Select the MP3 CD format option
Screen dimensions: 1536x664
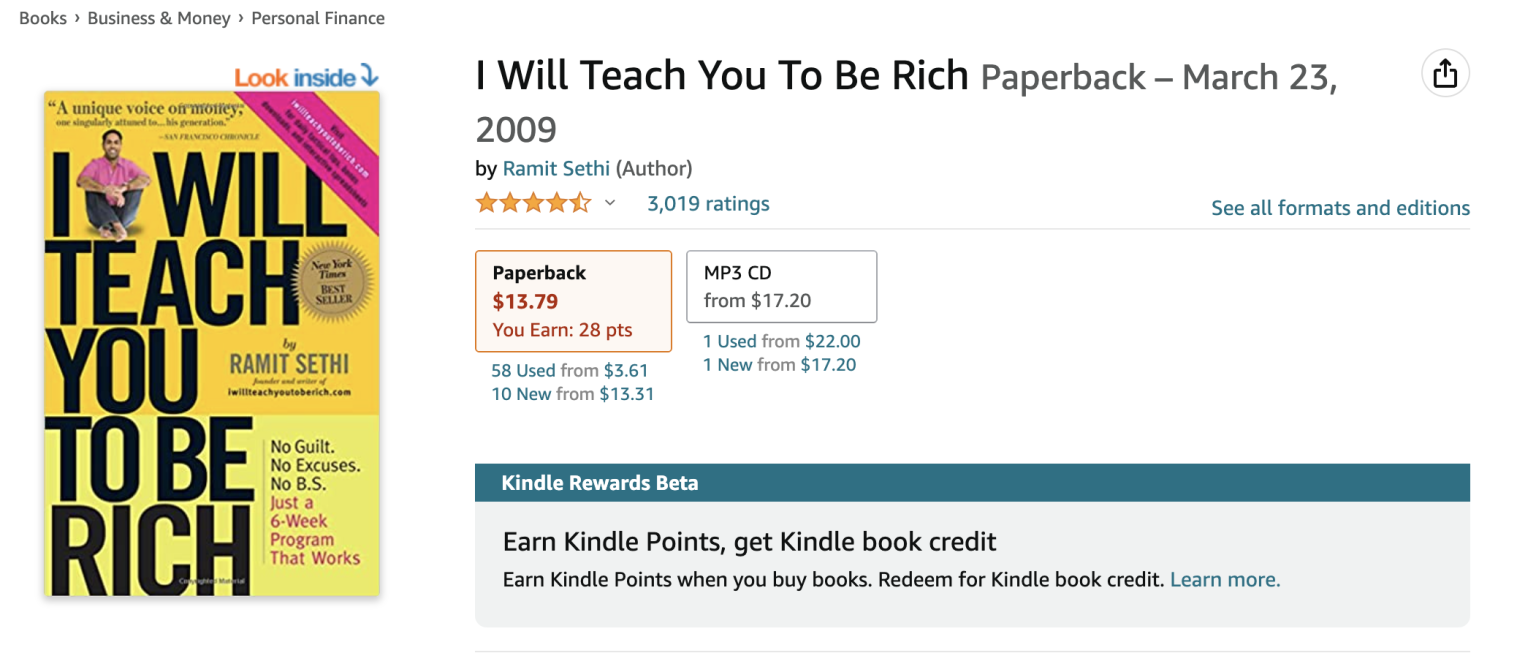click(x=781, y=286)
